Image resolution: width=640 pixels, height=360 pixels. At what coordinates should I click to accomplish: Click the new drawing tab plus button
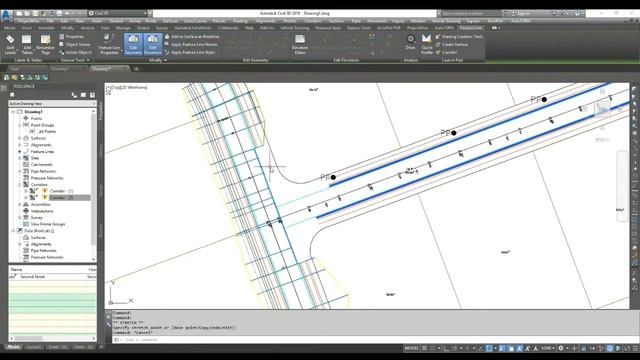click(x=136, y=69)
